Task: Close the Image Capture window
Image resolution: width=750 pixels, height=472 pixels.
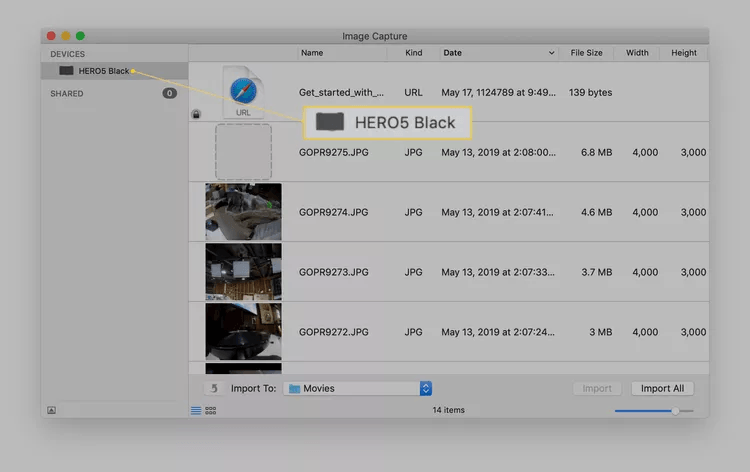Action: pyautogui.click(x=51, y=36)
